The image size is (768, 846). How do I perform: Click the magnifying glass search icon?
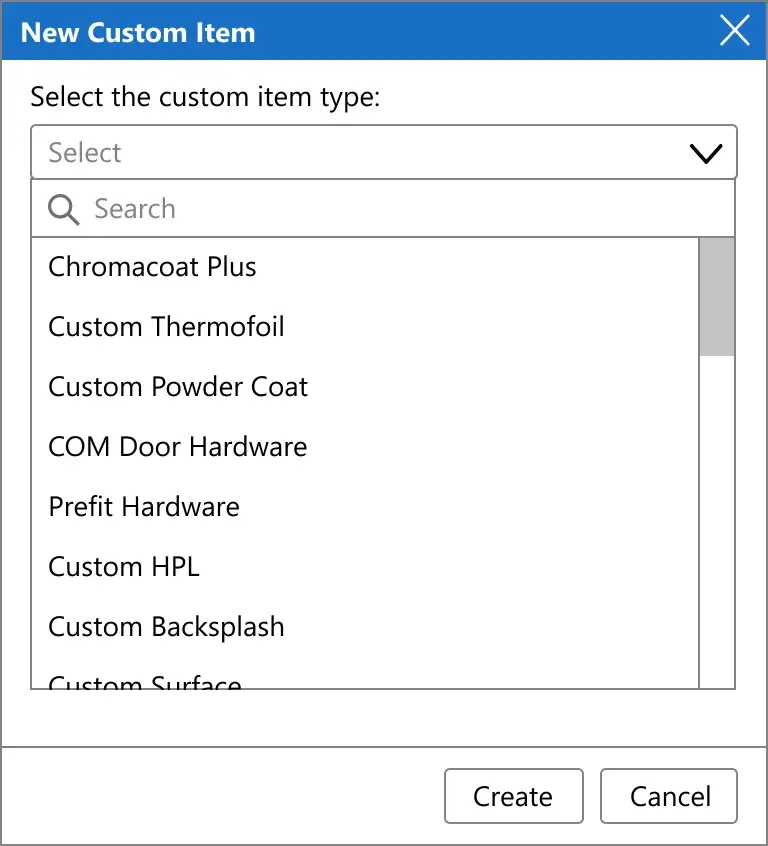click(63, 209)
